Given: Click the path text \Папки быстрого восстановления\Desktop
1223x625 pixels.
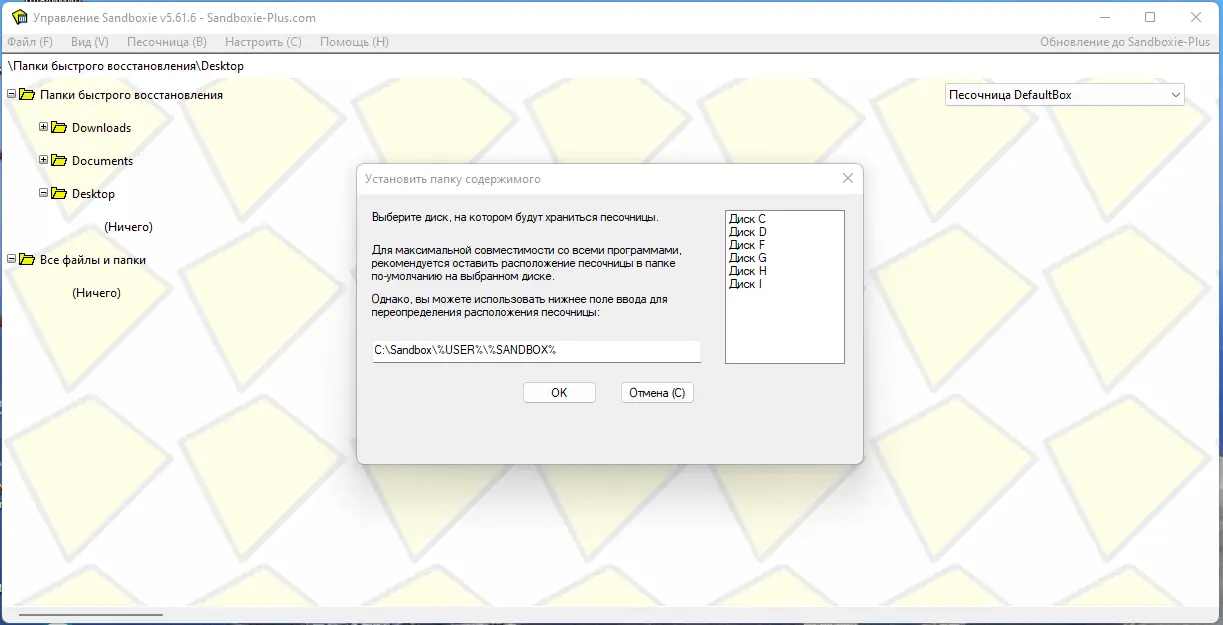Looking at the screenshot, I should coord(126,66).
